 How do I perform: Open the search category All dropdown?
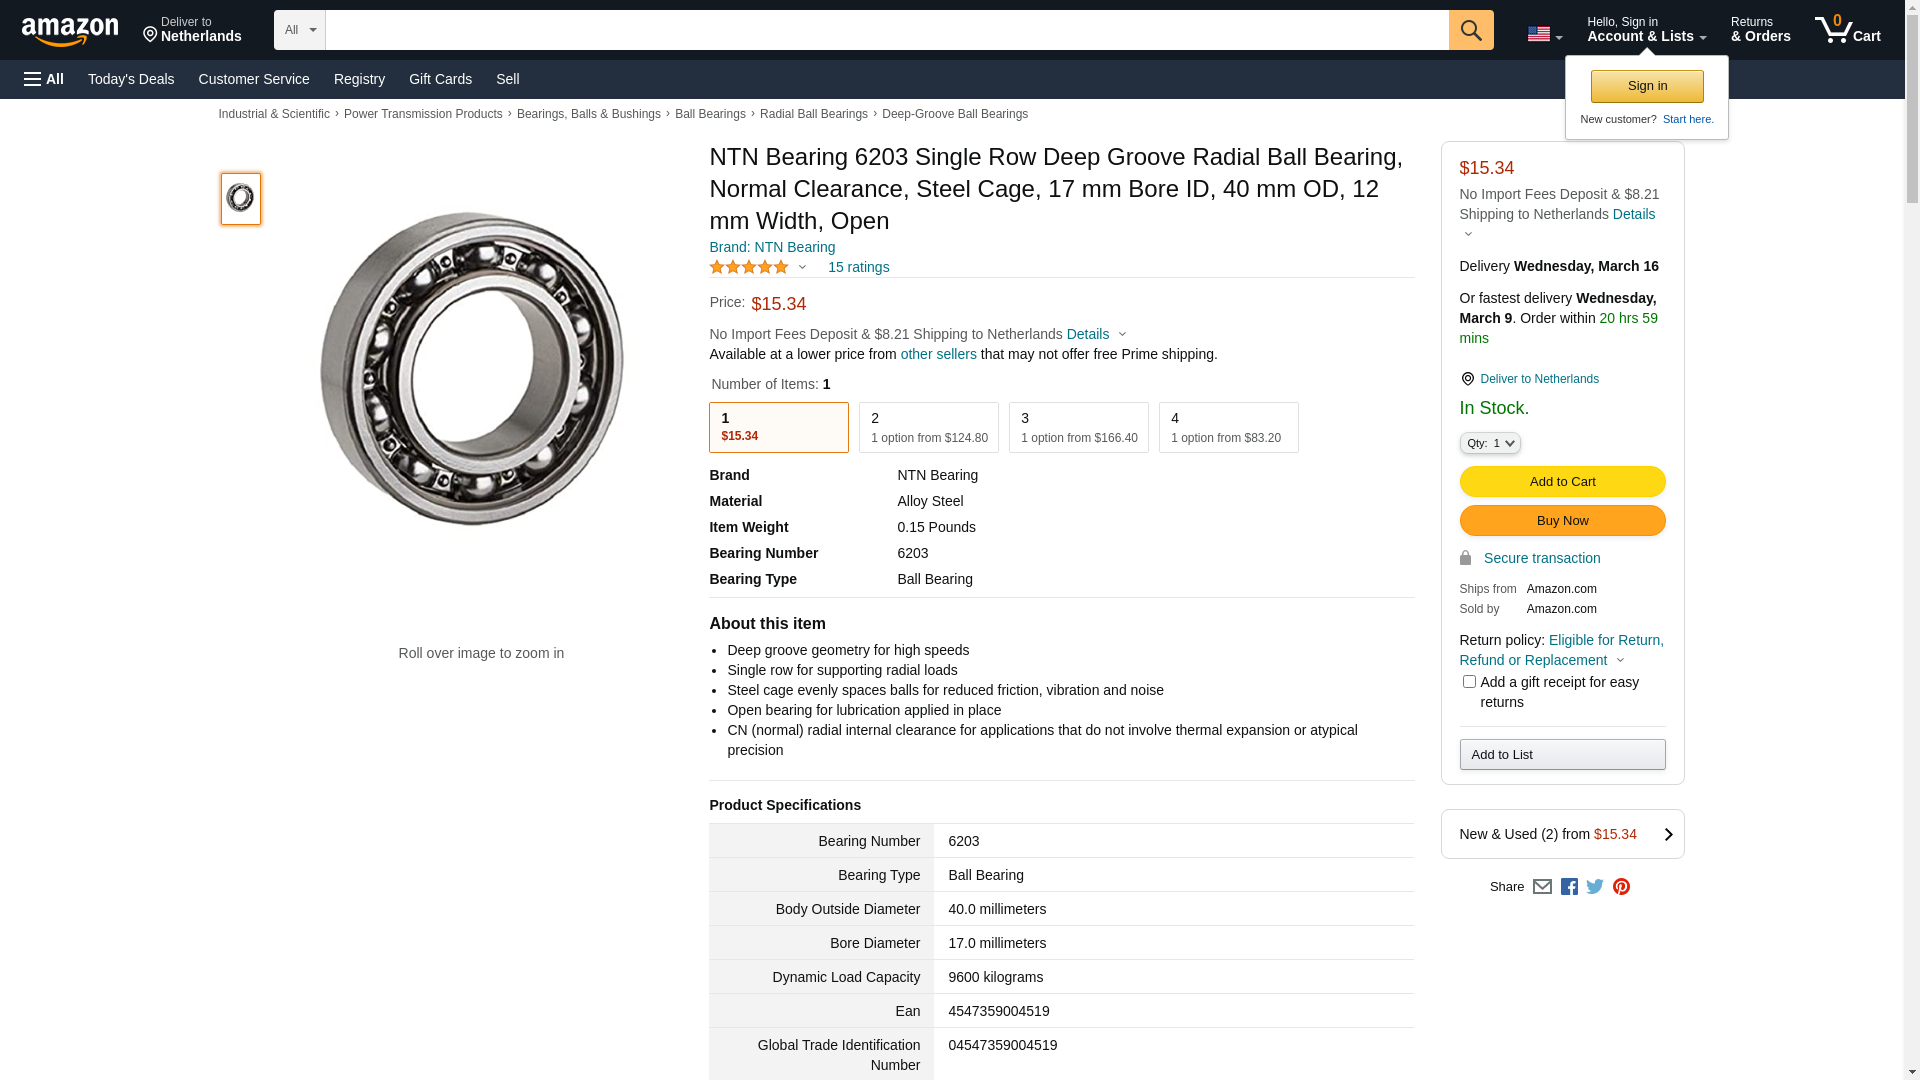(299, 30)
